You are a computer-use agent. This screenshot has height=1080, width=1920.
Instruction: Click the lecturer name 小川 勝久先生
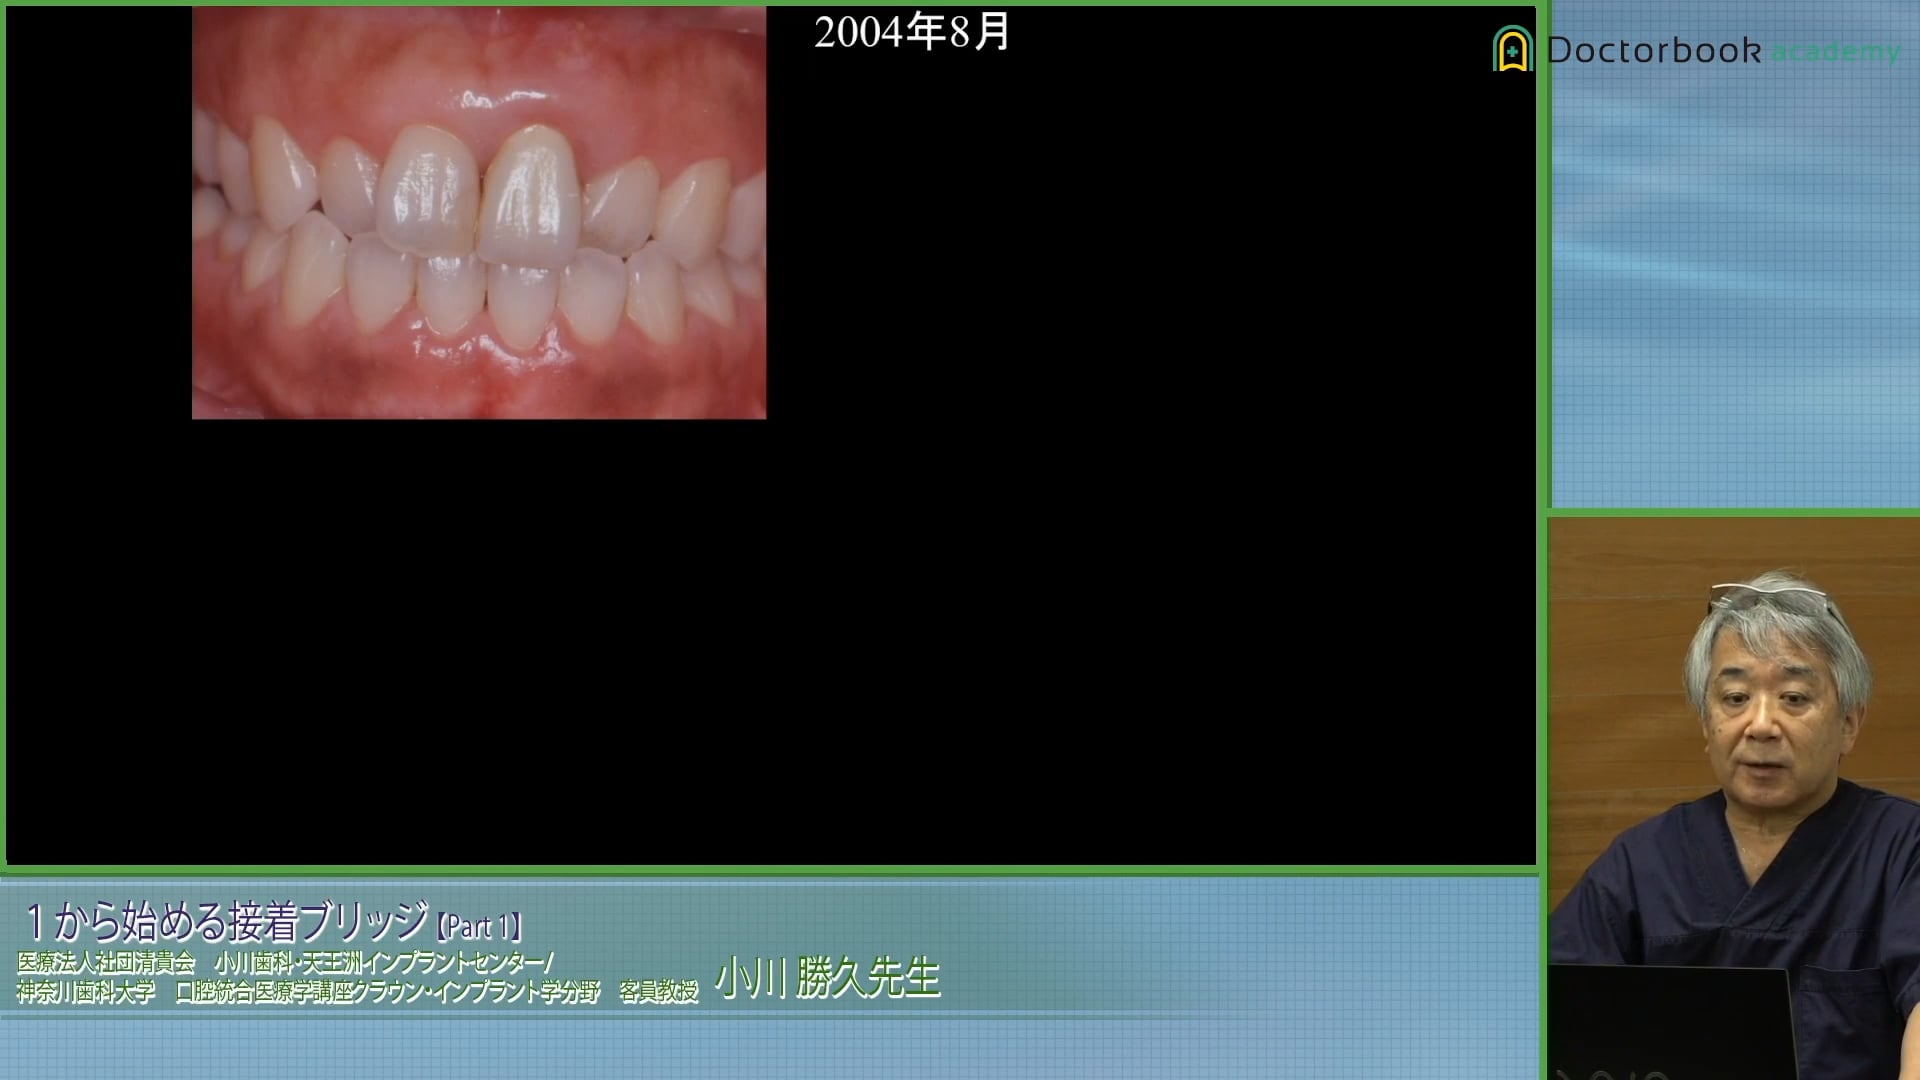pyautogui.click(x=828, y=978)
